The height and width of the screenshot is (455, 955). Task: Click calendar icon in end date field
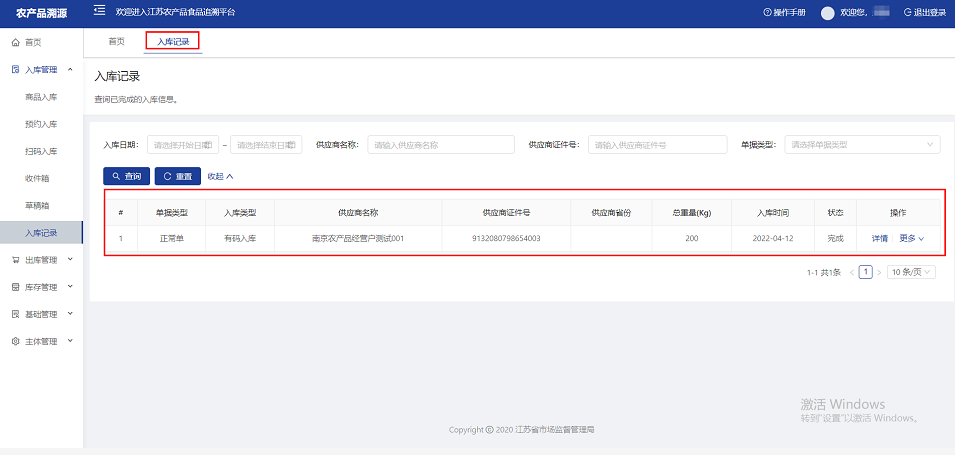click(x=293, y=145)
